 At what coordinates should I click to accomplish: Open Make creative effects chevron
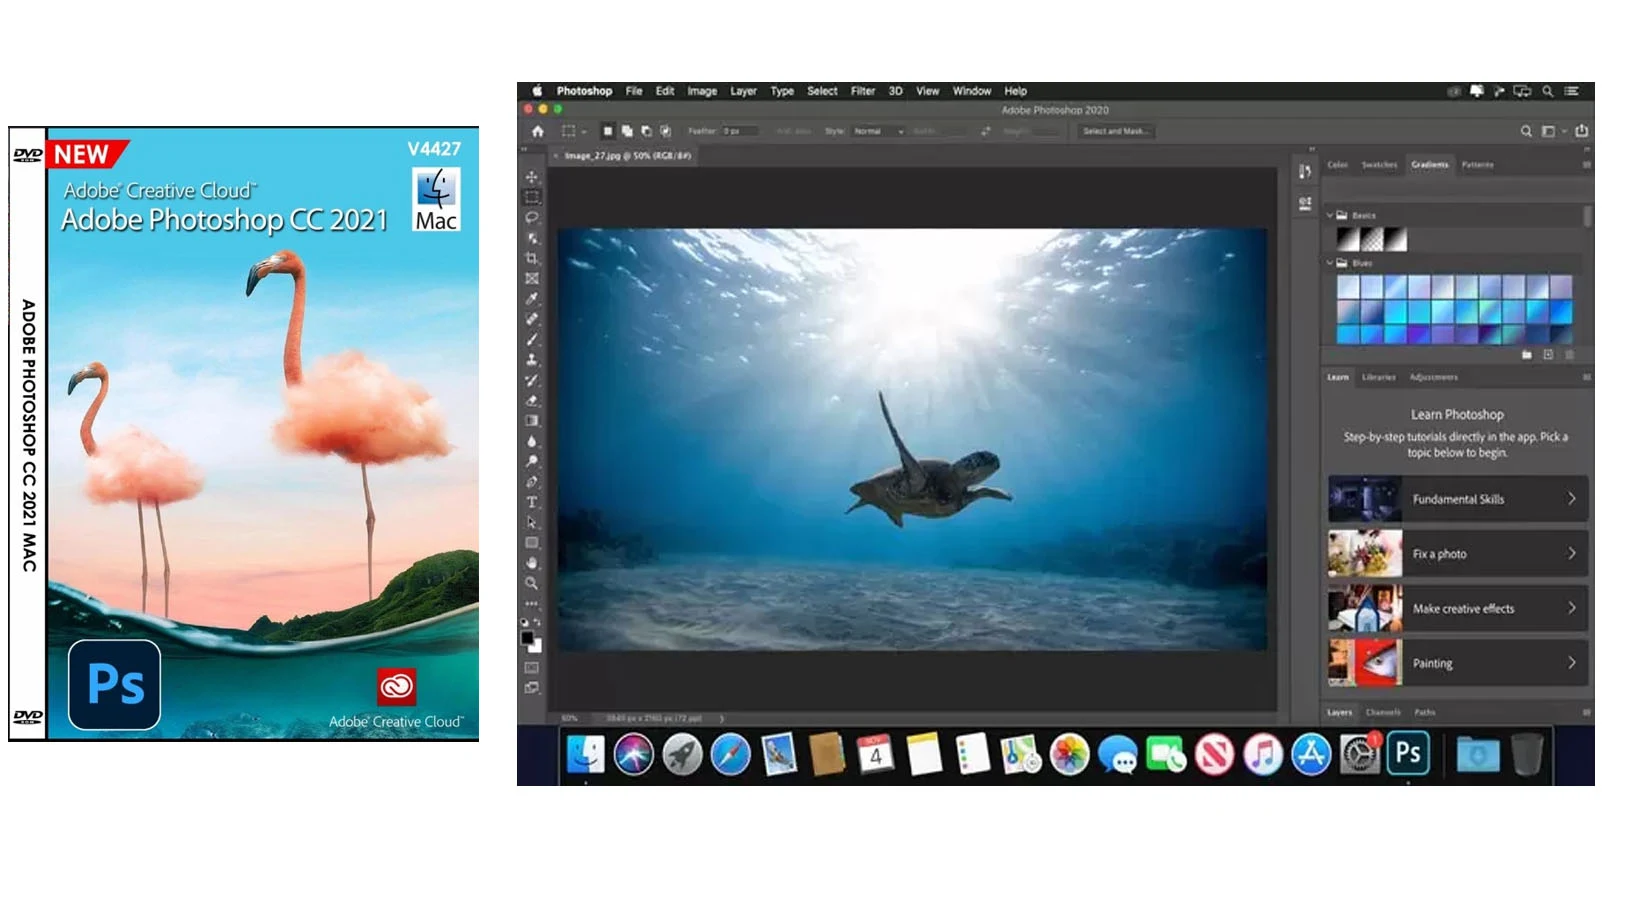tap(1571, 608)
